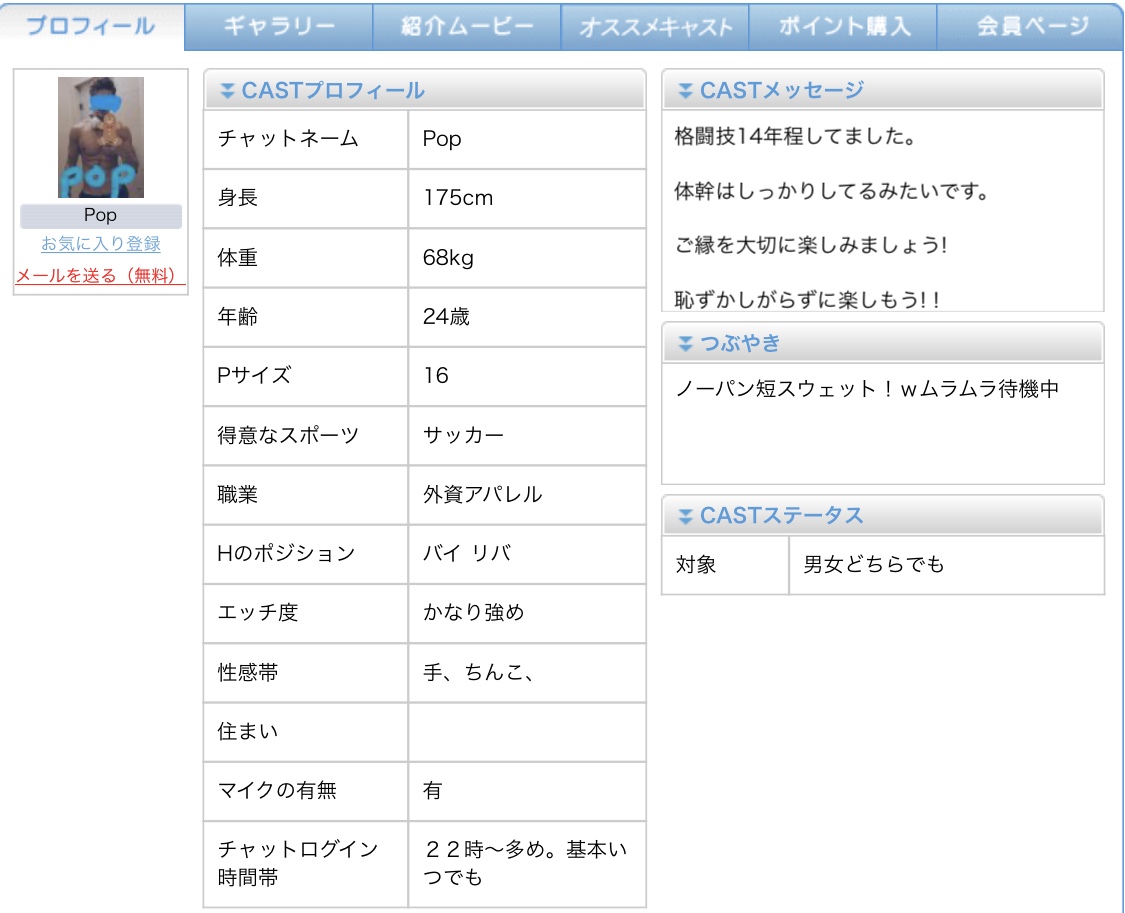Click the 男女どちらでも value in 対象 row
Screen dimensions: 1125x913
(874, 565)
